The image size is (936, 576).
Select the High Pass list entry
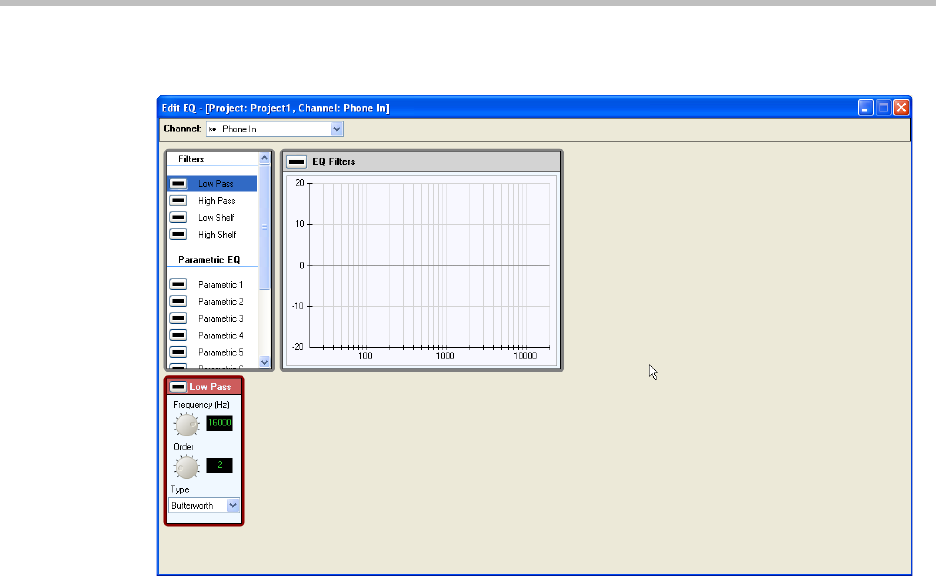pos(217,201)
